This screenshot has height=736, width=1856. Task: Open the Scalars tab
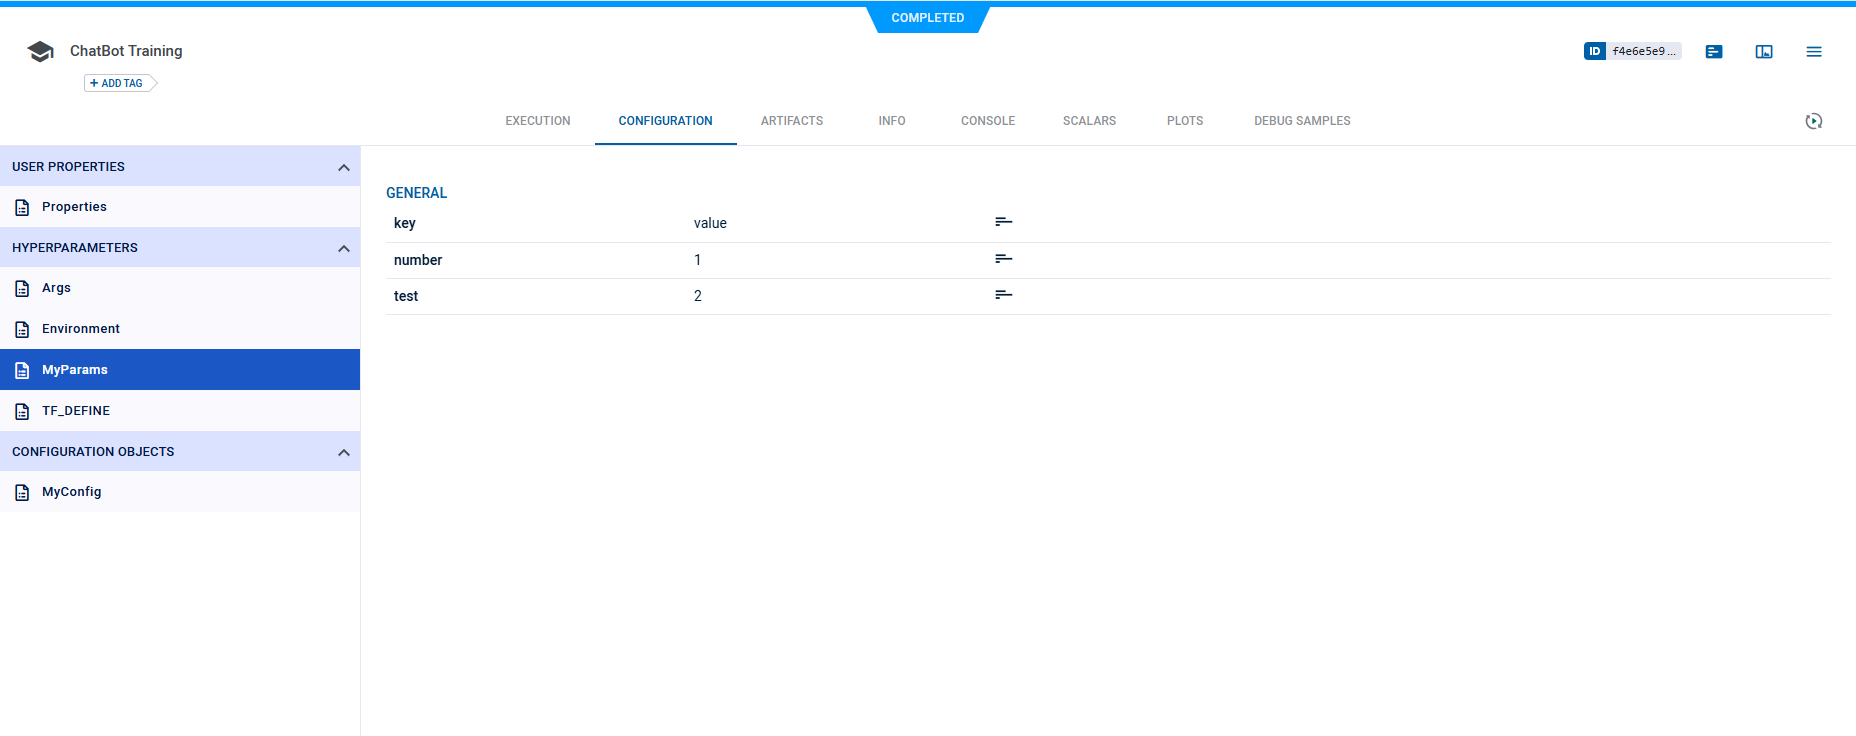pyautogui.click(x=1089, y=121)
